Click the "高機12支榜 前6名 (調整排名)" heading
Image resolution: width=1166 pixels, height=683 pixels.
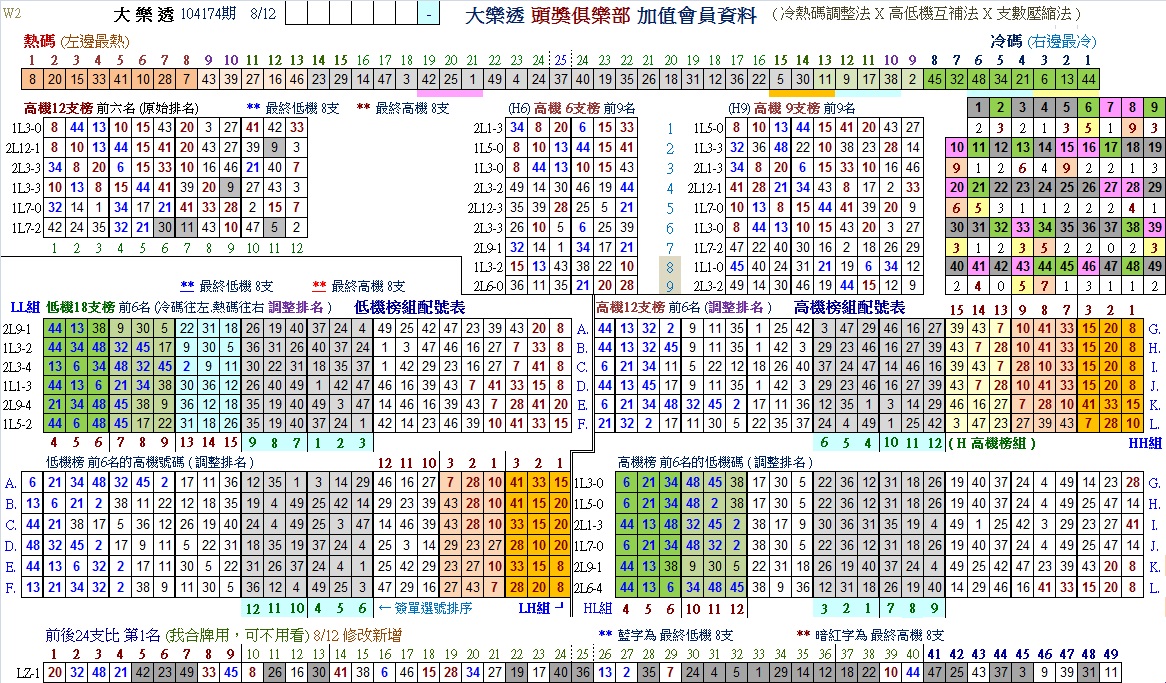[683, 307]
